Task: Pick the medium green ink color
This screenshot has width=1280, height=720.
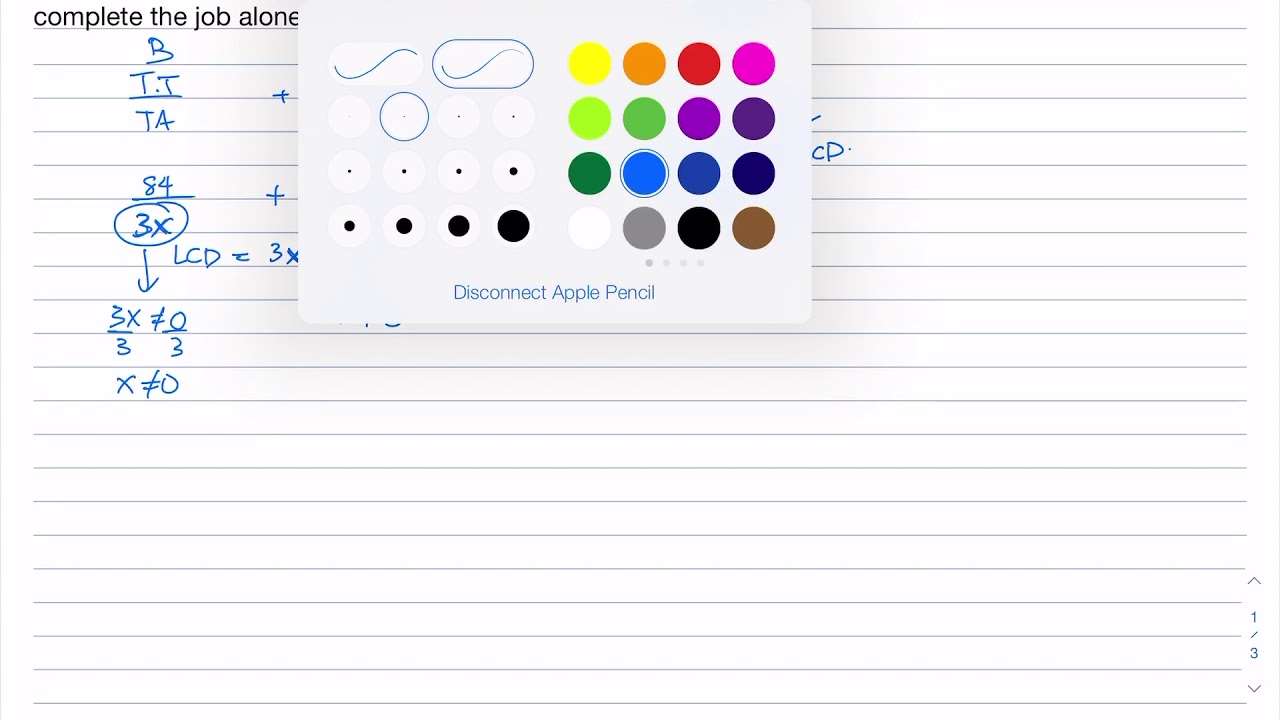Action: pos(644,119)
